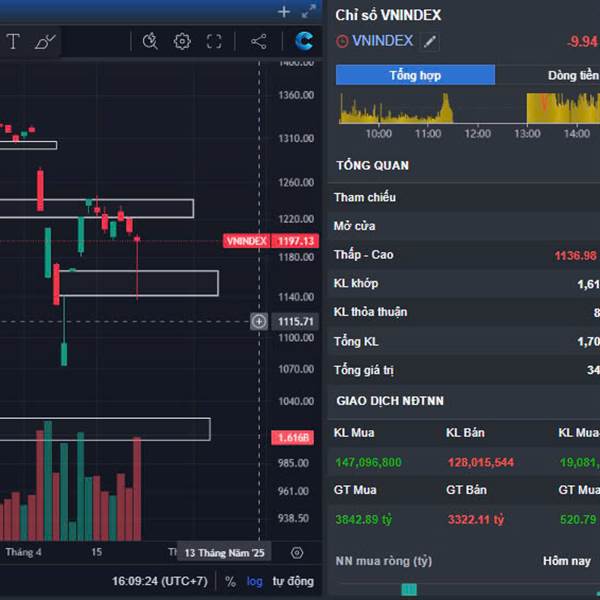Image resolution: width=600 pixels, height=600 pixels.
Task: Click the -9.94 change value
Action: [582, 41]
